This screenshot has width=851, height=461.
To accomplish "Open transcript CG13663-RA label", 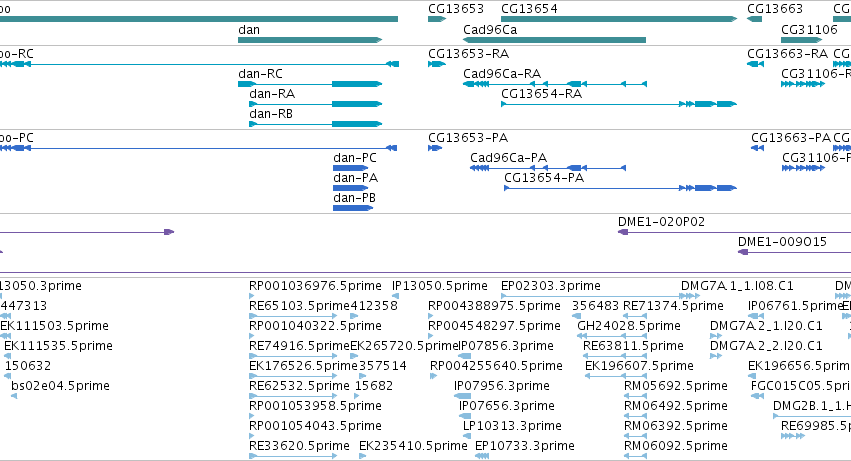I will click(787, 54).
